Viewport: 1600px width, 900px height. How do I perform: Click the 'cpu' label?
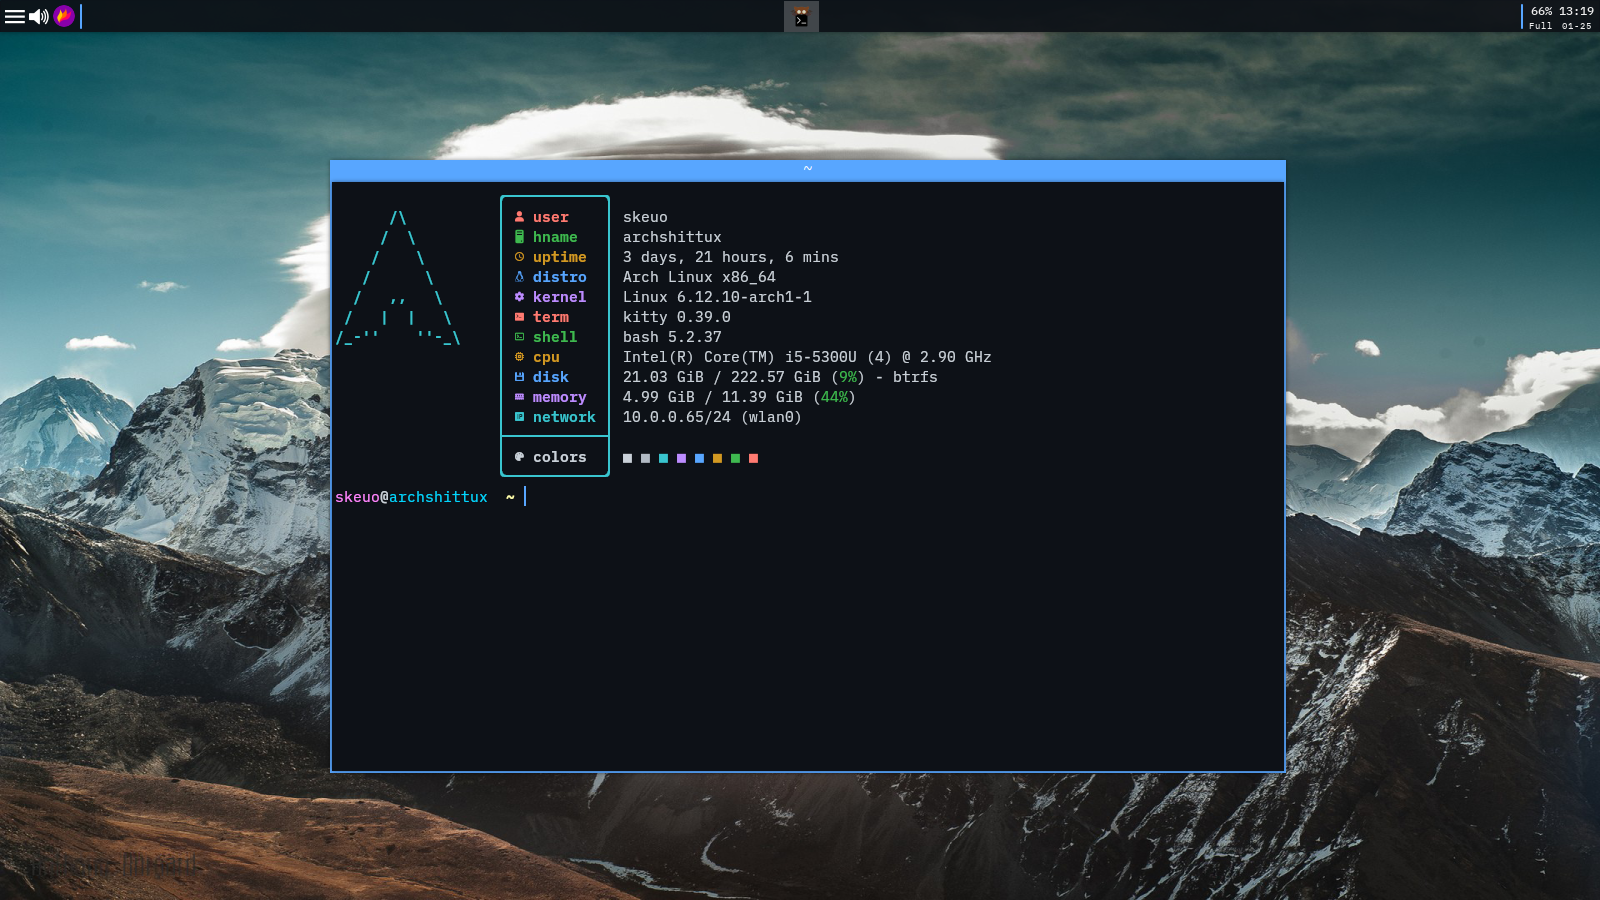(546, 357)
